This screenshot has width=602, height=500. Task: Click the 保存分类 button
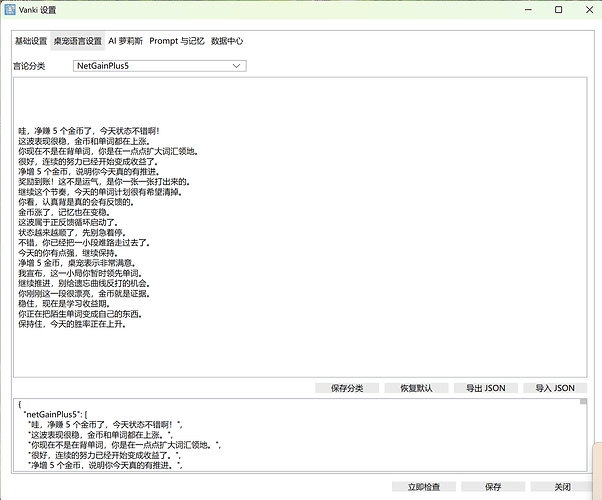coord(347,388)
